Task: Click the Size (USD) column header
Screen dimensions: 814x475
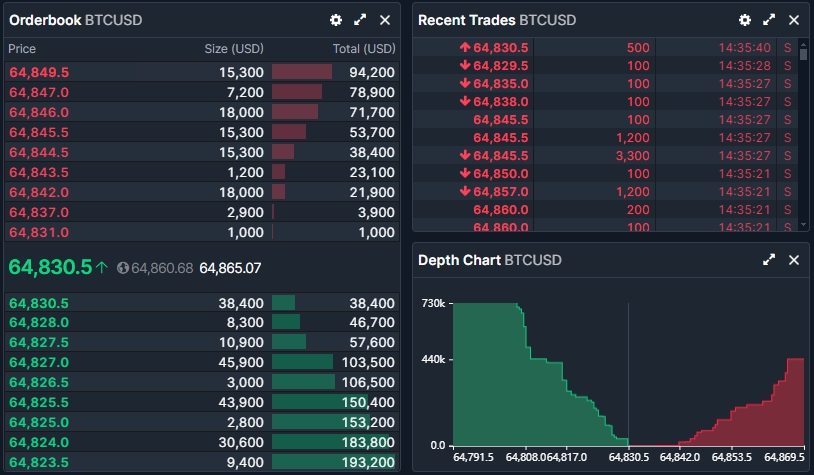Action: point(234,48)
